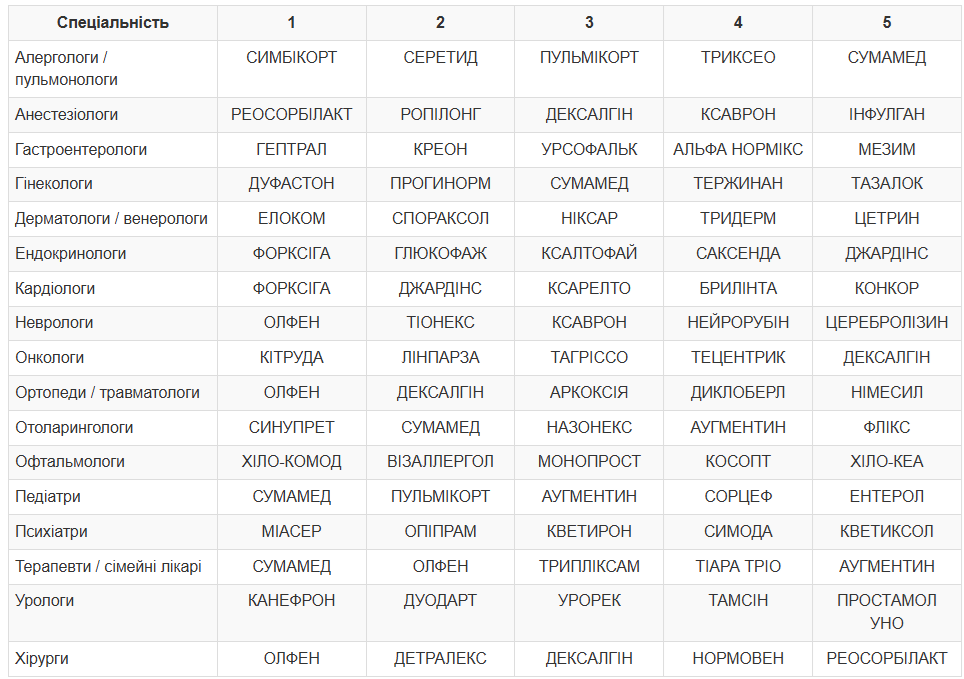Click the ВІЗАЛЛЕРГОЛ cell
This screenshot has width=964, height=679.
point(440,461)
